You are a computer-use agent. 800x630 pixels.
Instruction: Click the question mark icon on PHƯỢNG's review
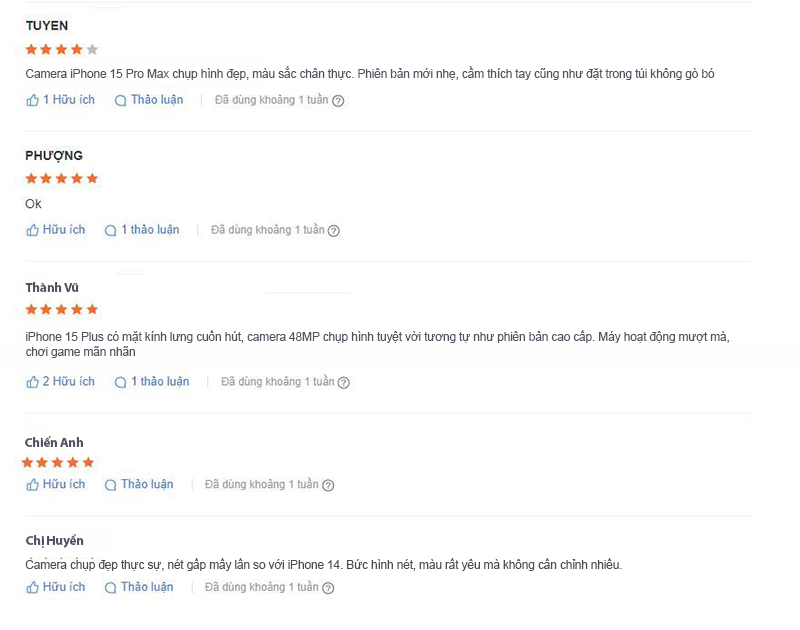(334, 231)
